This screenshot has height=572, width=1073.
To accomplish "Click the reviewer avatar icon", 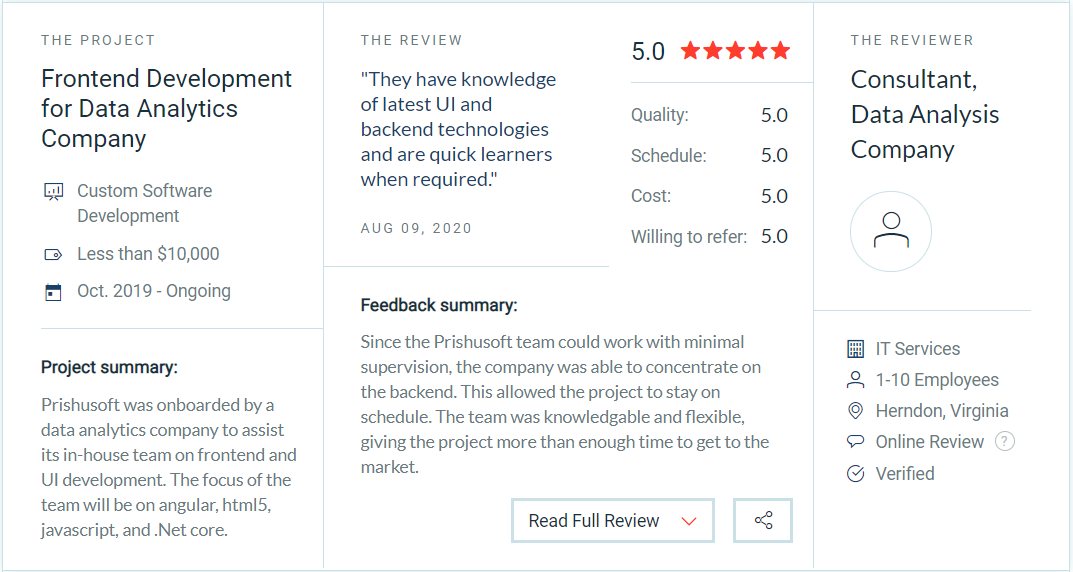I will (x=891, y=232).
